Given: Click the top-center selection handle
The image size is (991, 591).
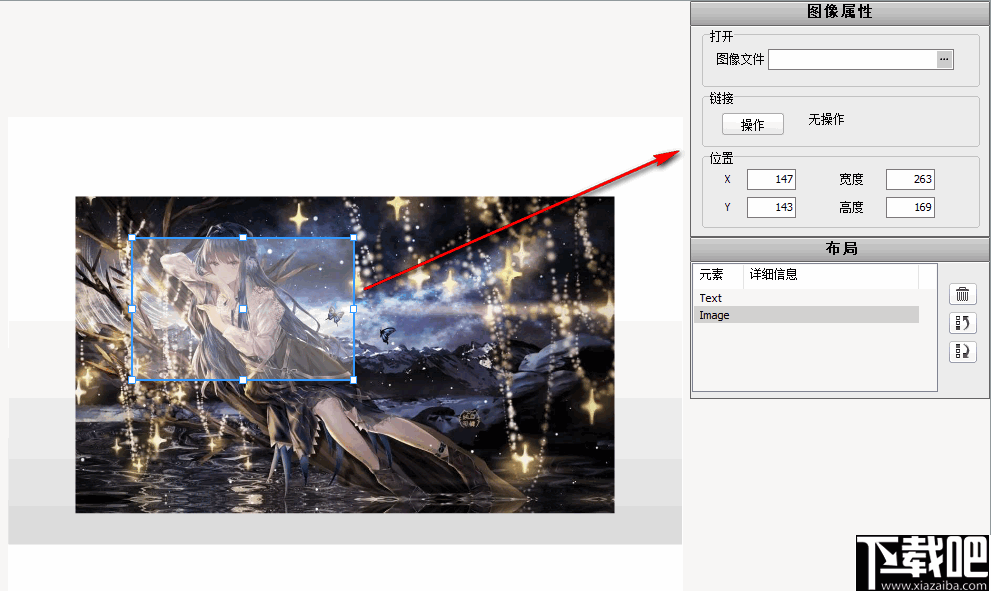Looking at the screenshot, I should pyautogui.click(x=243, y=238).
